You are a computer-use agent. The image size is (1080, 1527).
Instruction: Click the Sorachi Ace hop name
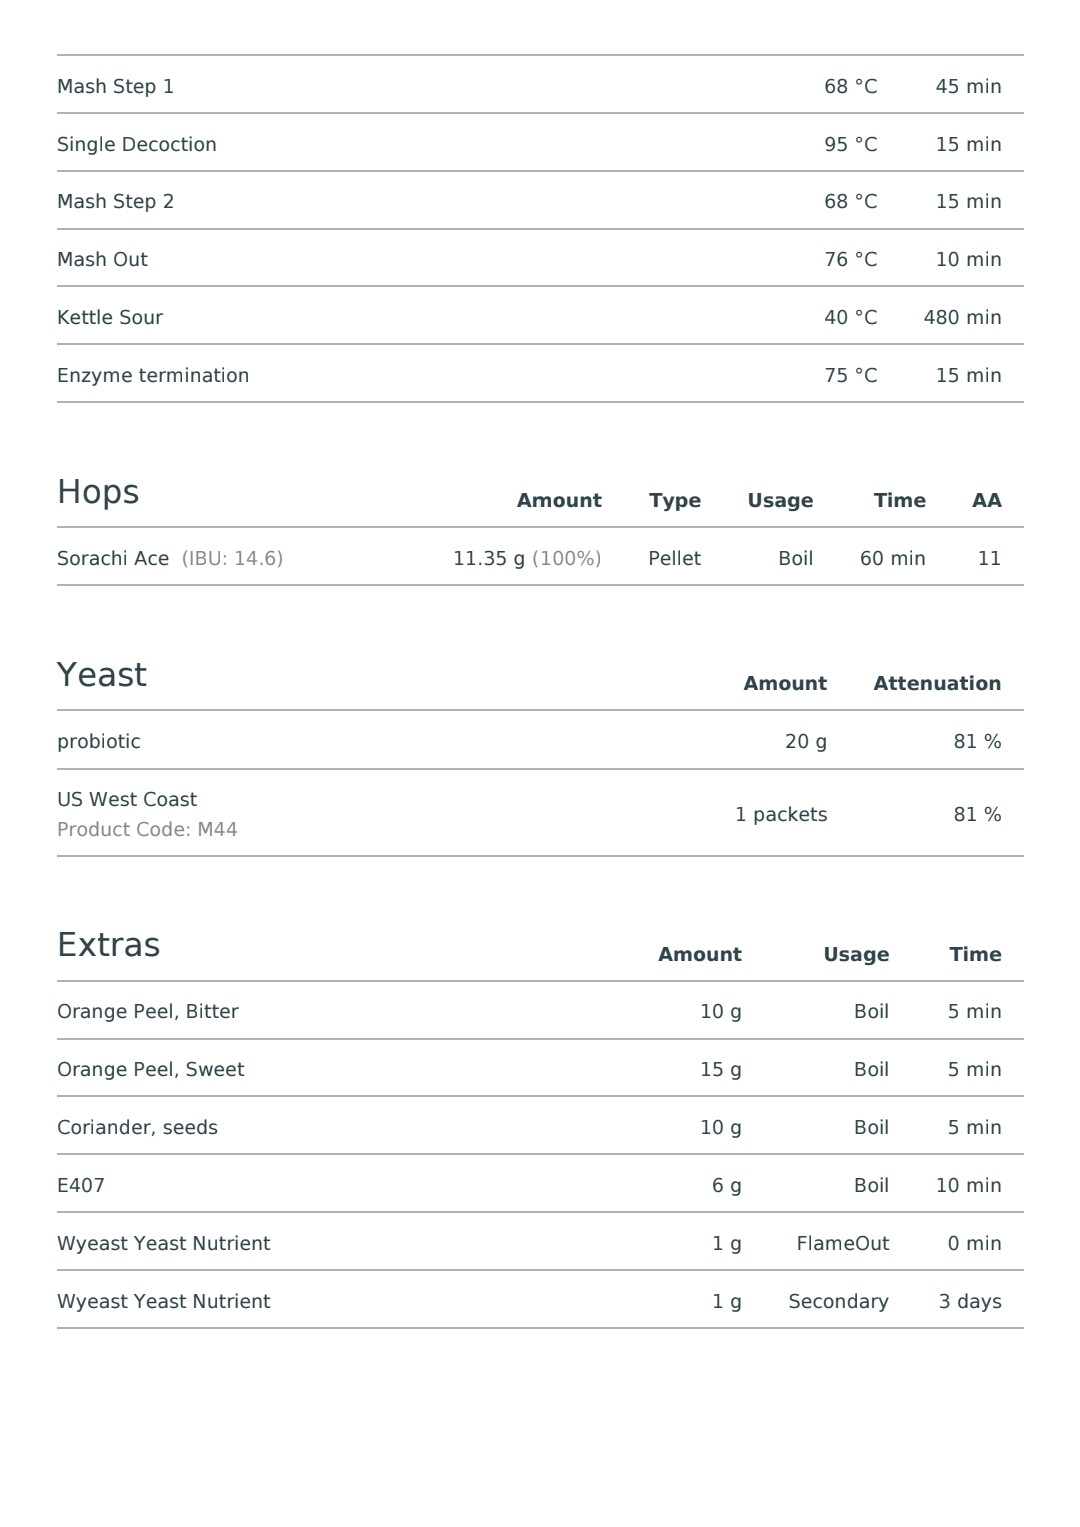click(113, 558)
